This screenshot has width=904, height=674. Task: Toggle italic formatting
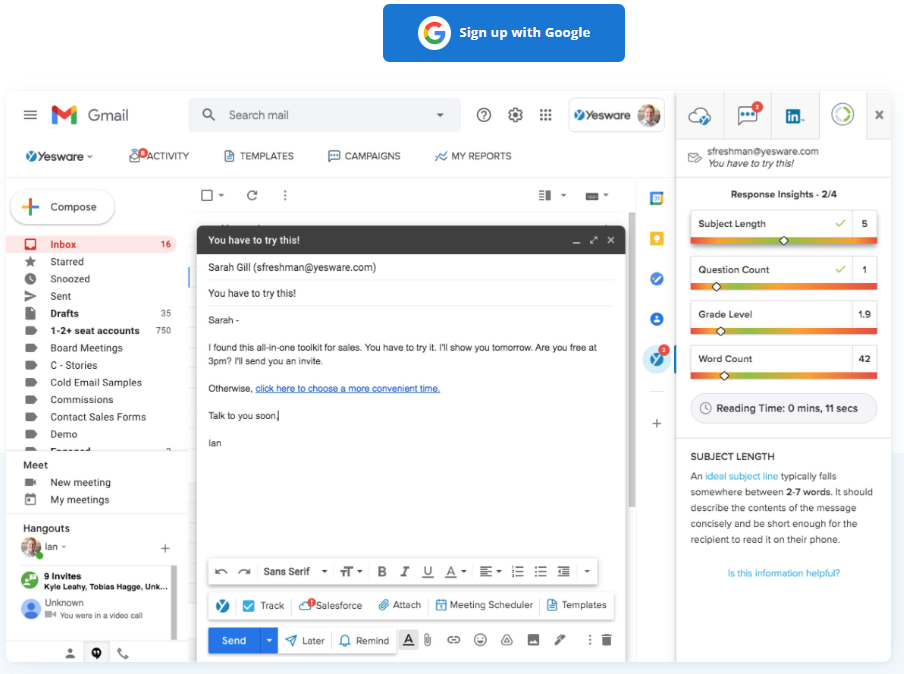pyautogui.click(x=405, y=571)
